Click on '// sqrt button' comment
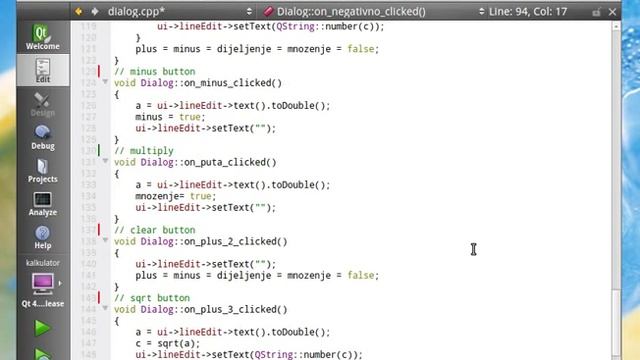Screen dimensions: 640x360 [x=152, y=298]
